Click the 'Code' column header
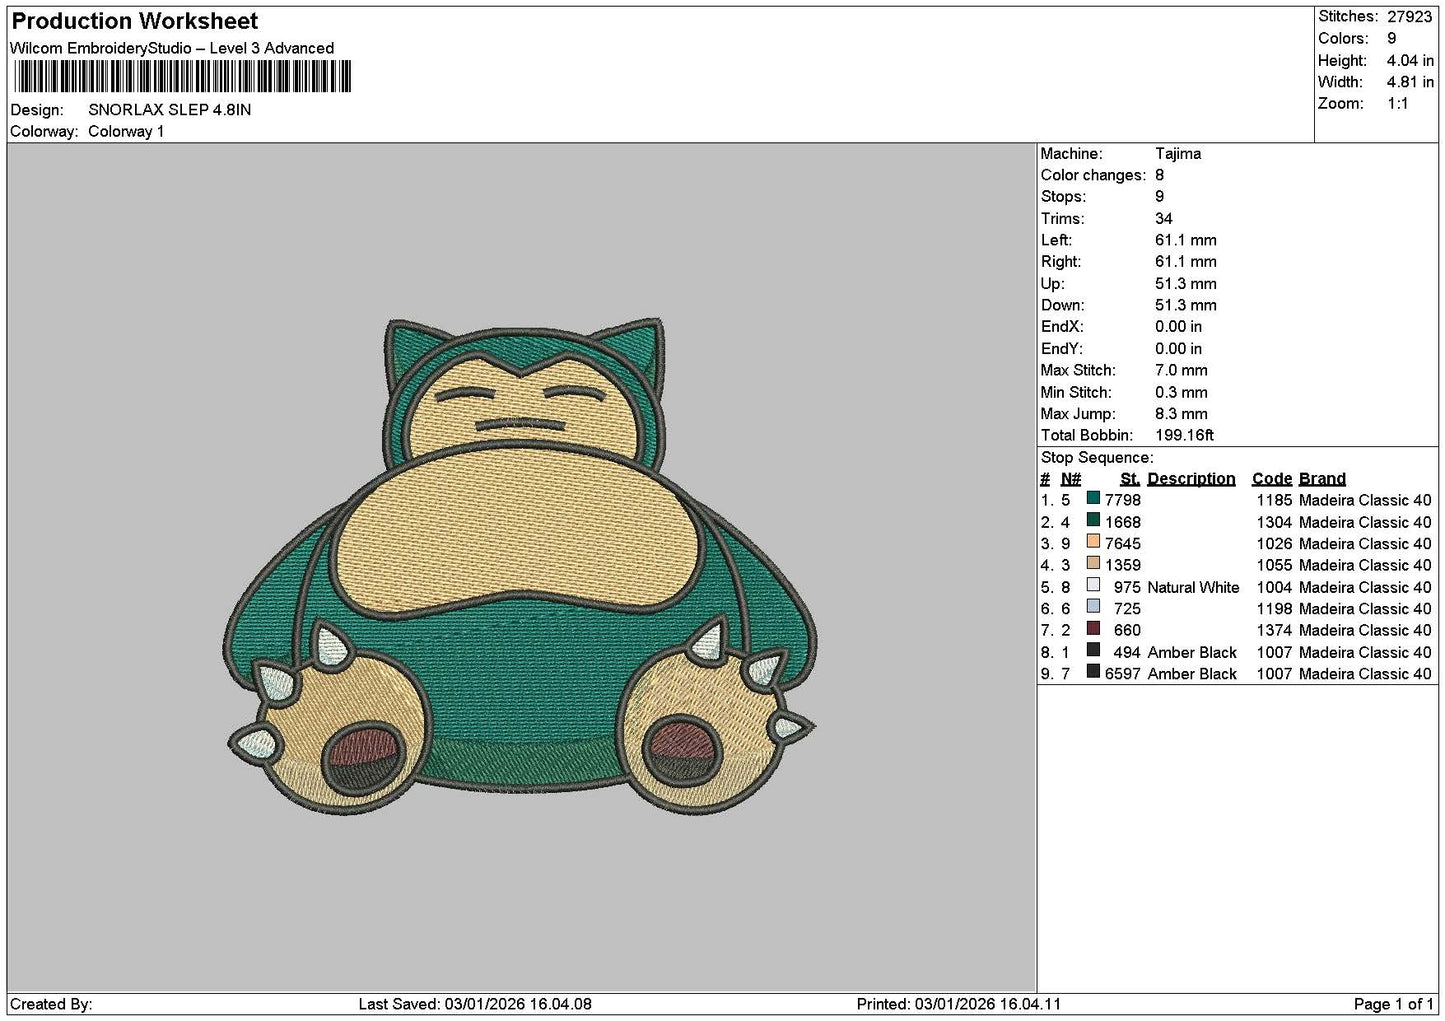Screen dimensions: 1445x1021 1272,479
